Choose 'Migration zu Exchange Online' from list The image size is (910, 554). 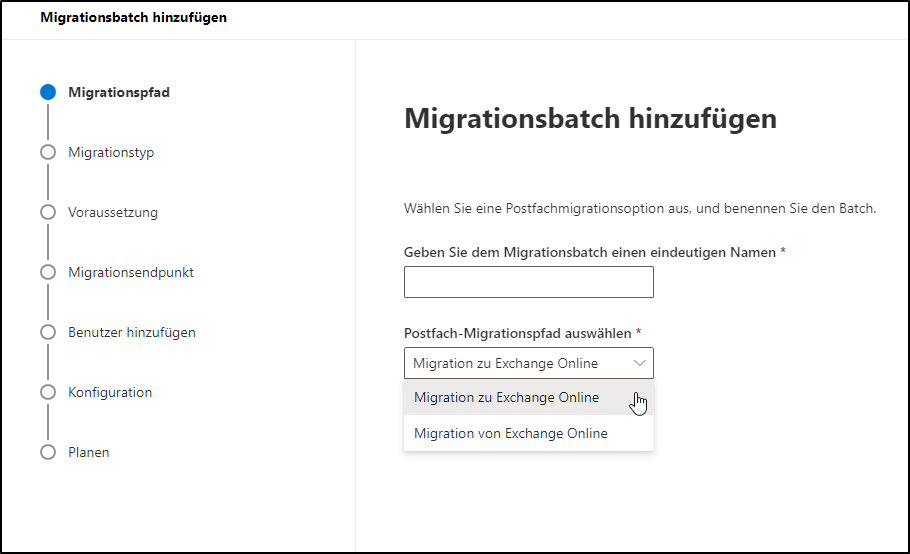tap(507, 397)
